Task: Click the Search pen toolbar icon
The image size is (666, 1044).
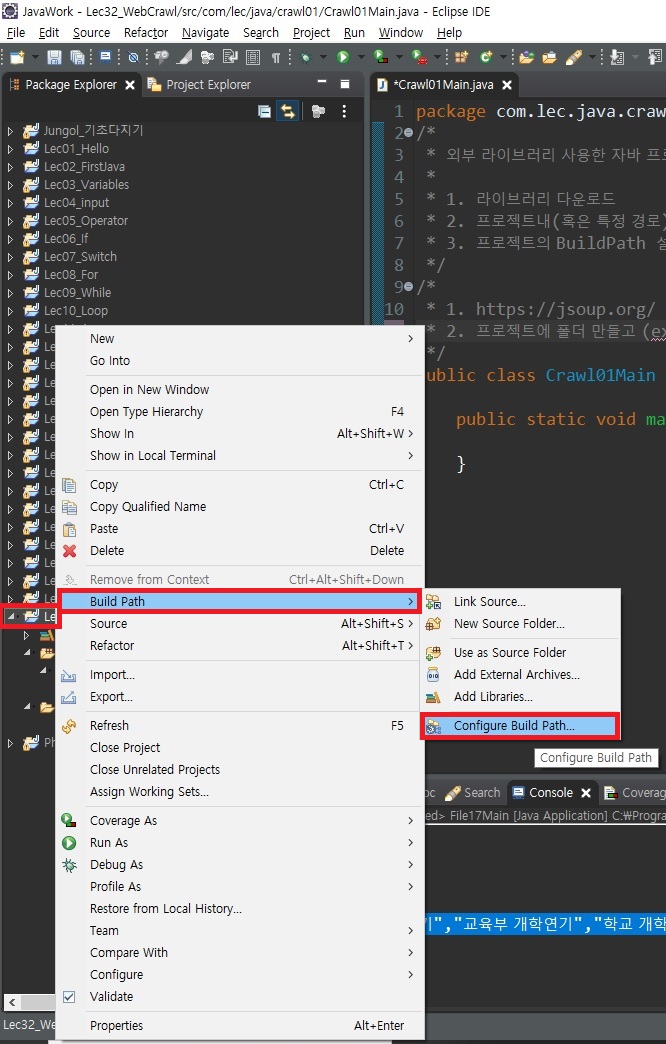Action: pyautogui.click(x=573, y=57)
